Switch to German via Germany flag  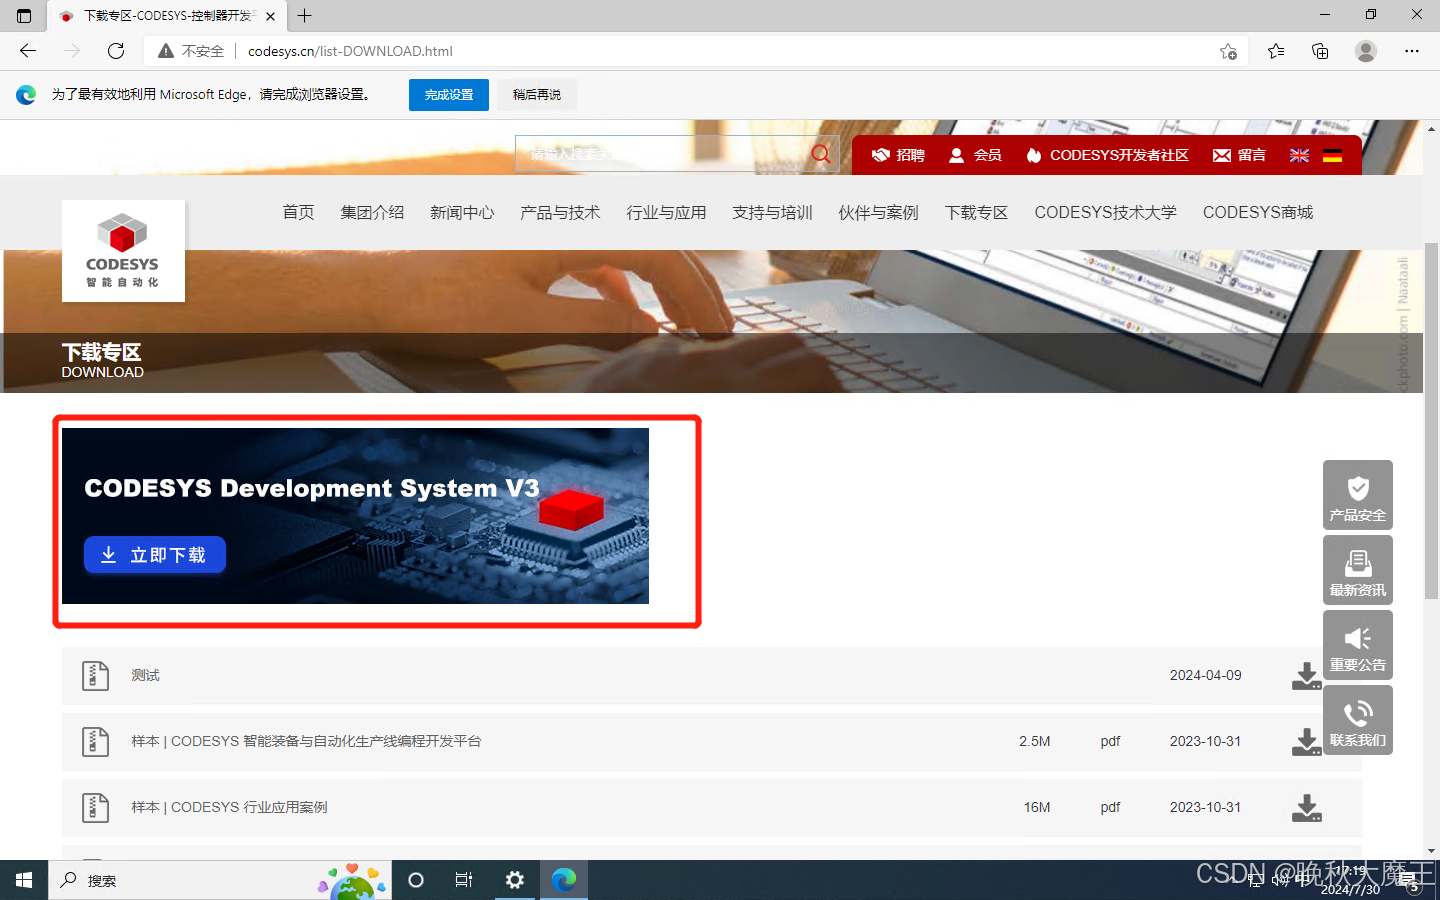[1332, 155]
